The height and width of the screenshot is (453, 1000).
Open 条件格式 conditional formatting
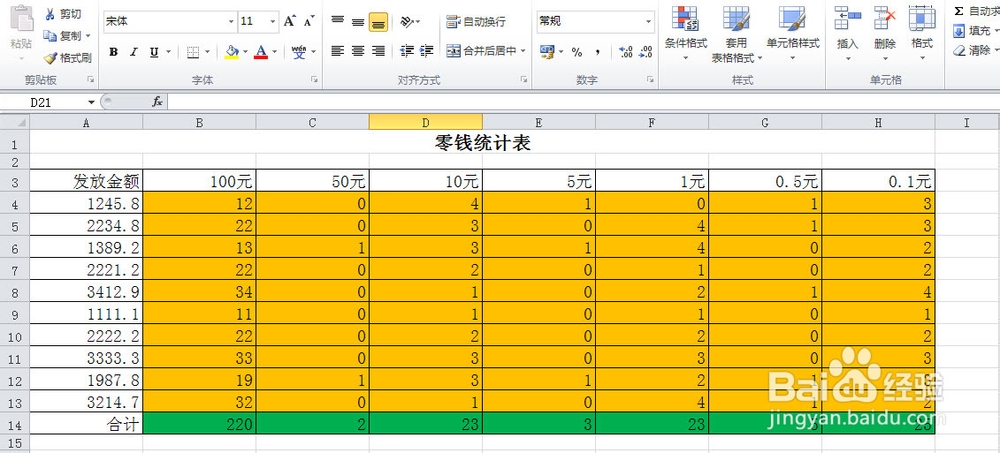pyautogui.click(x=686, y=33)
